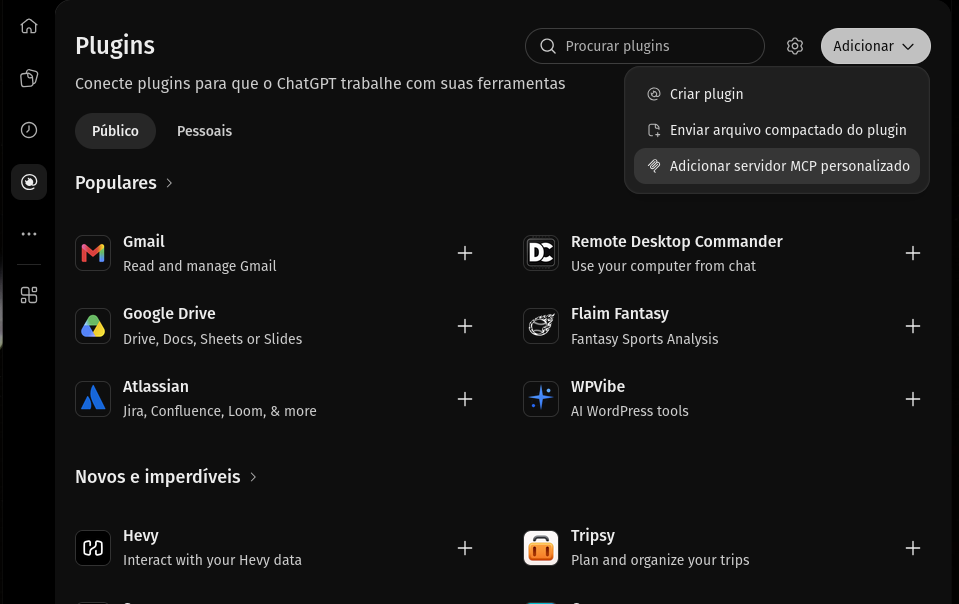Open the Populares section heading
Viewport: 959px width, 604px height.
[x=116, y=183]
